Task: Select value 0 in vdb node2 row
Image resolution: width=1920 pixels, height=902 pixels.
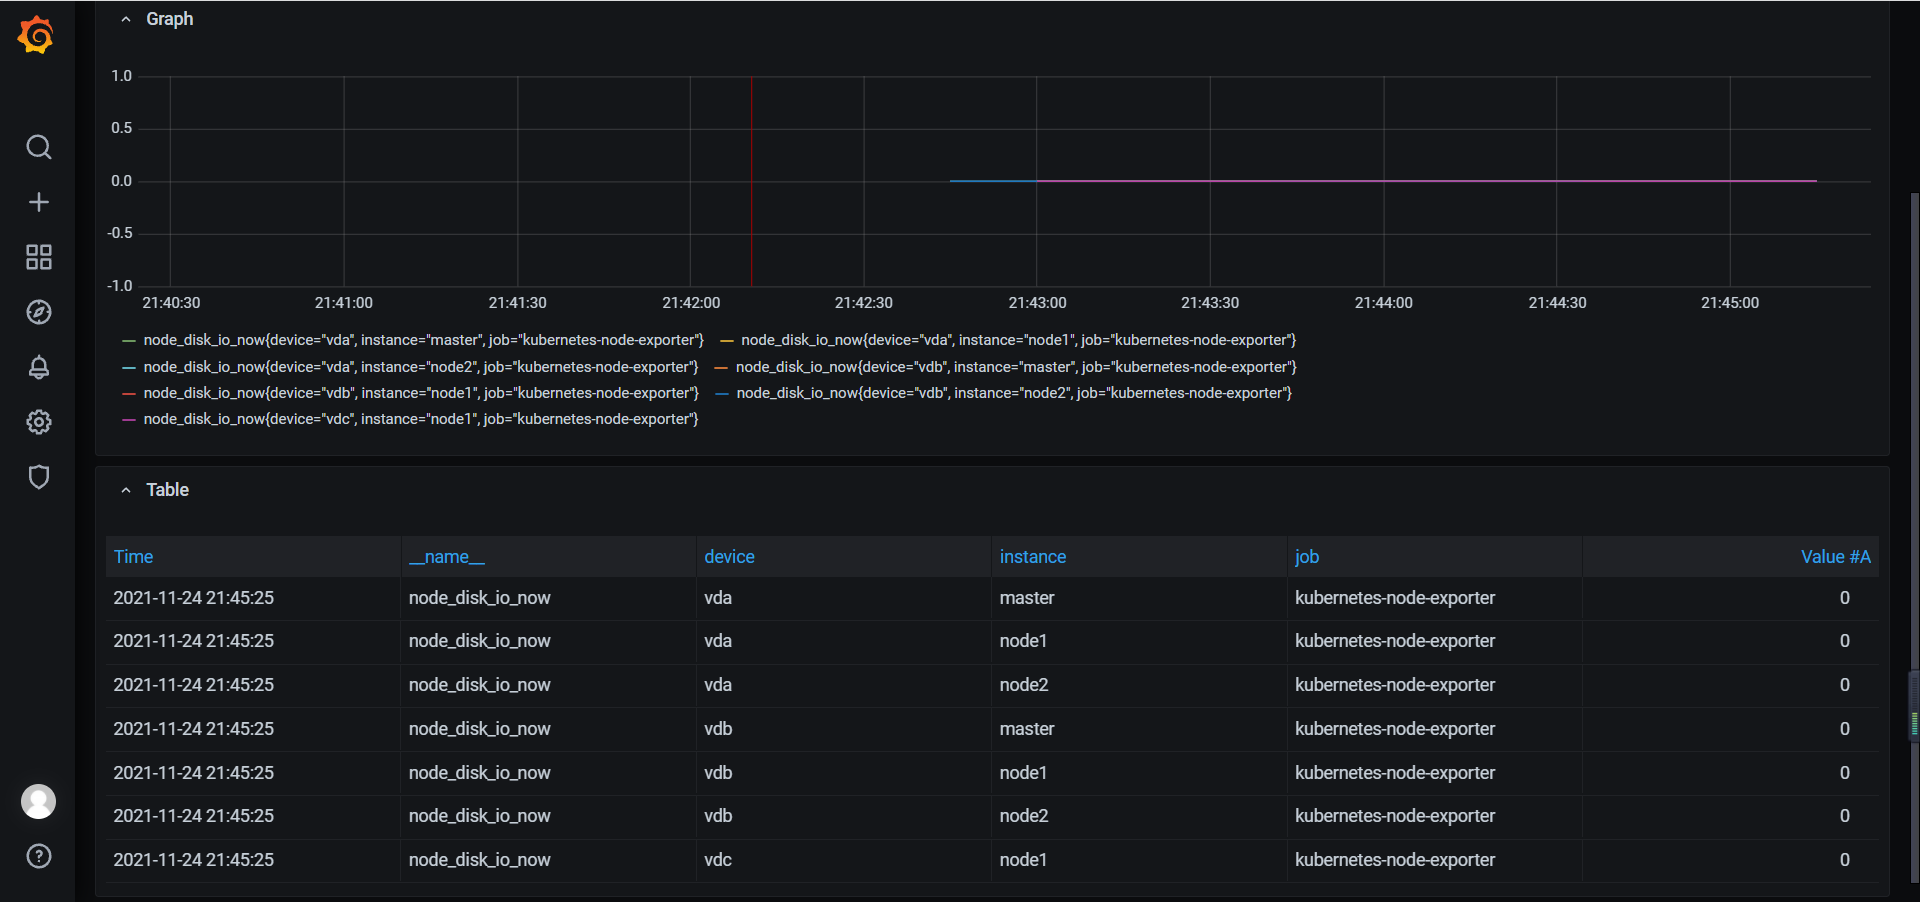Action: [1845, 816]
